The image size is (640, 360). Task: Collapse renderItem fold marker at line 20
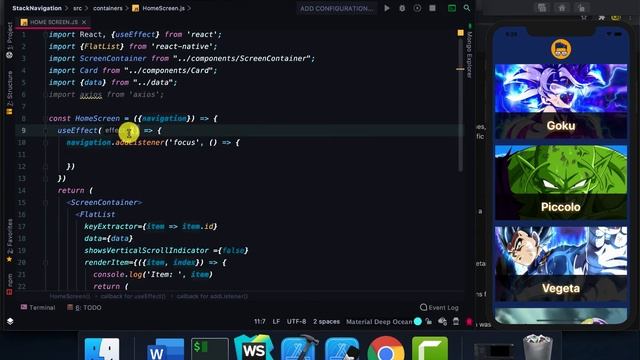click(x=45, y=262)
